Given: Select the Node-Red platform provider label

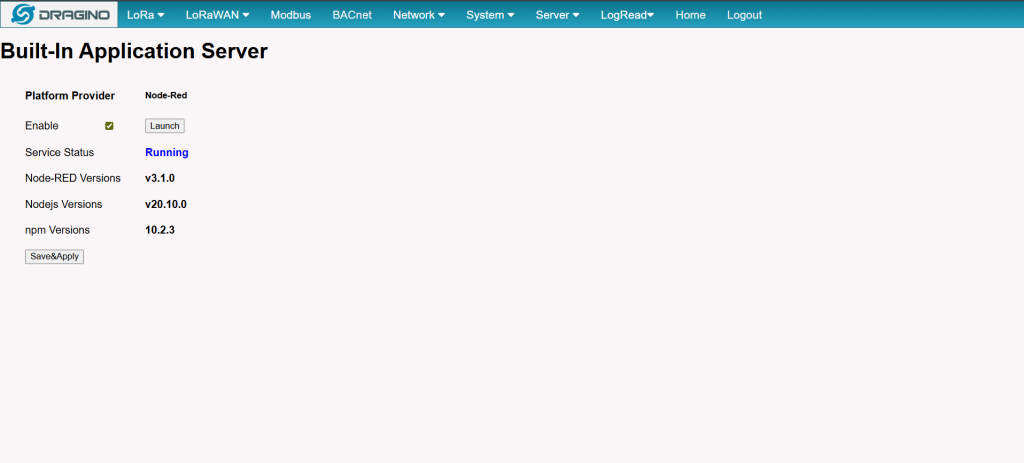Looking at the screenshot, I should point(166,96).
